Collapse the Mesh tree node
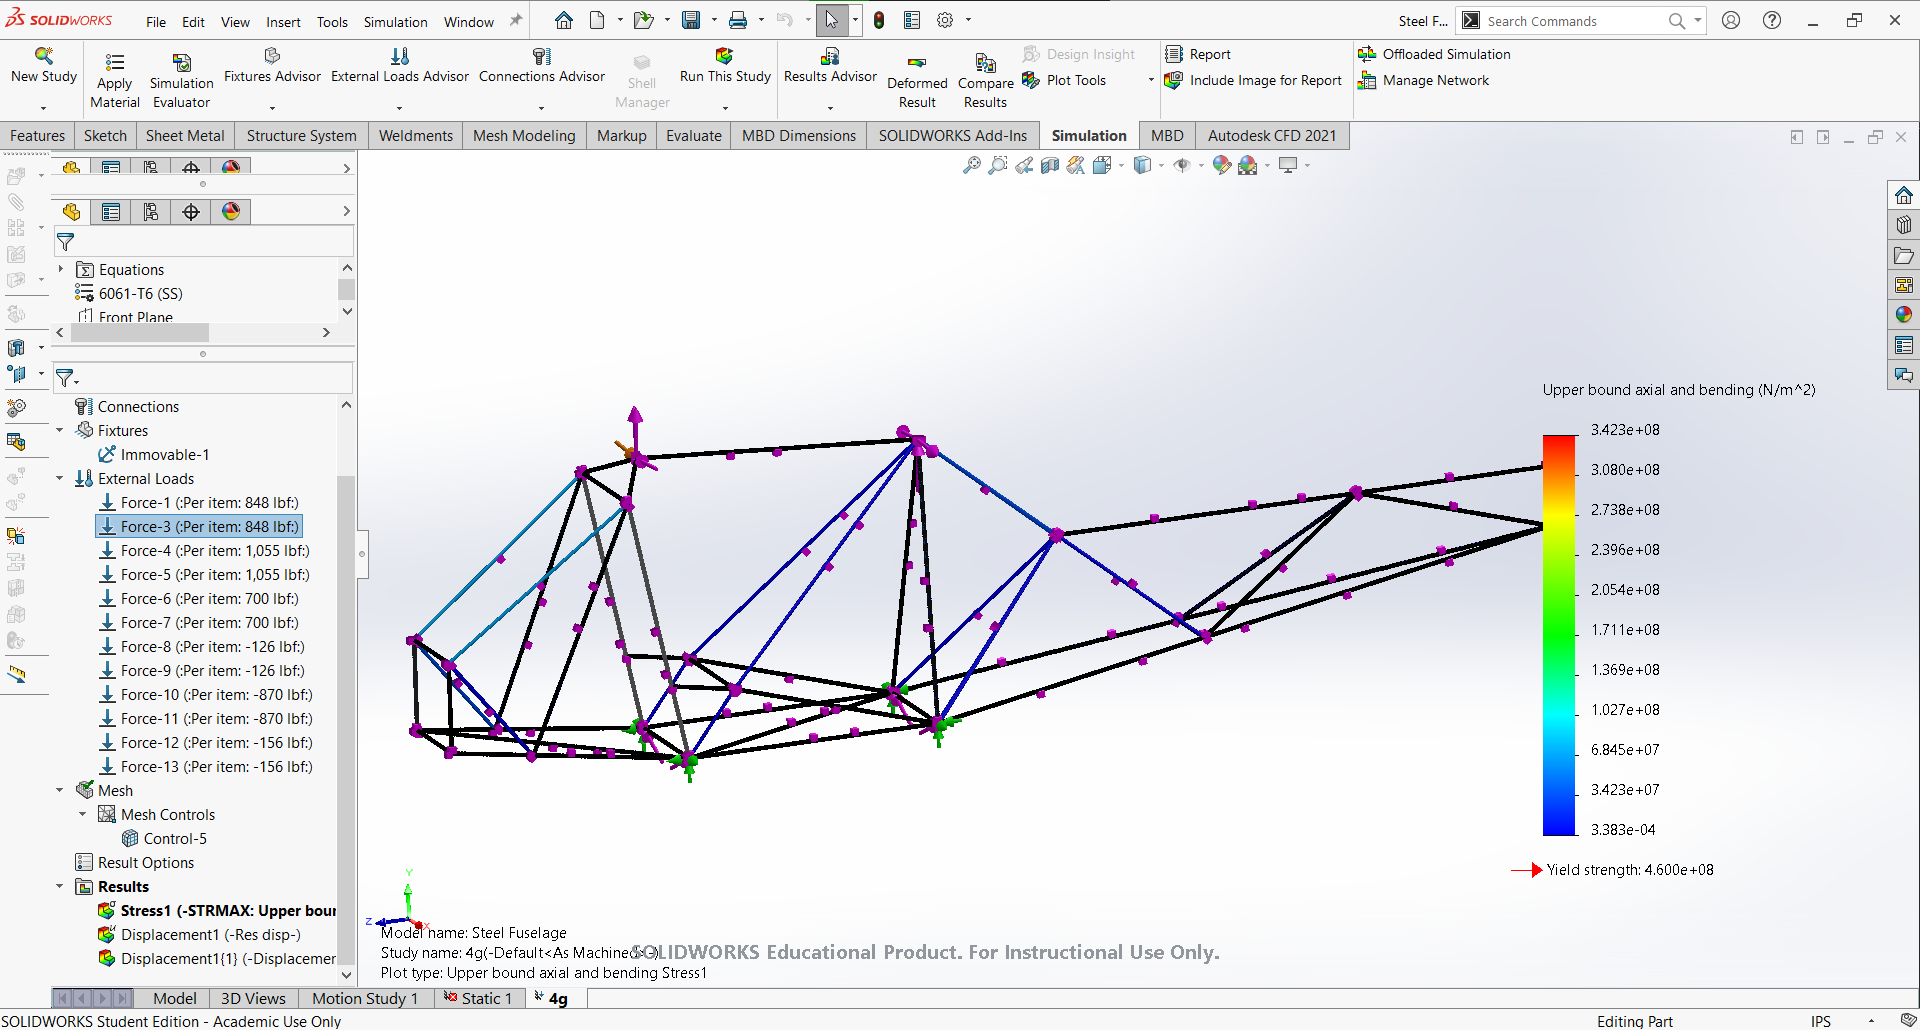The height and width of the screenshot is (1030, 1920). (60, 791)
